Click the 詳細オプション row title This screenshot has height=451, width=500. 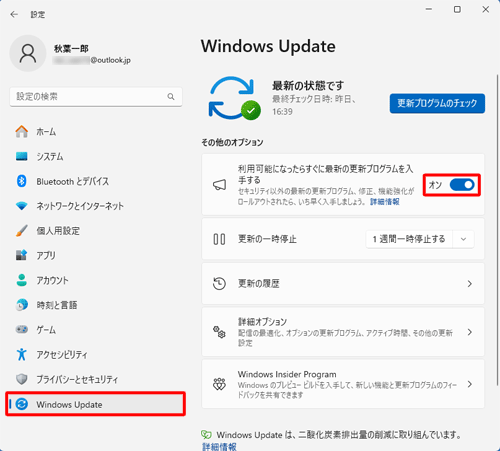pos(262,322)
